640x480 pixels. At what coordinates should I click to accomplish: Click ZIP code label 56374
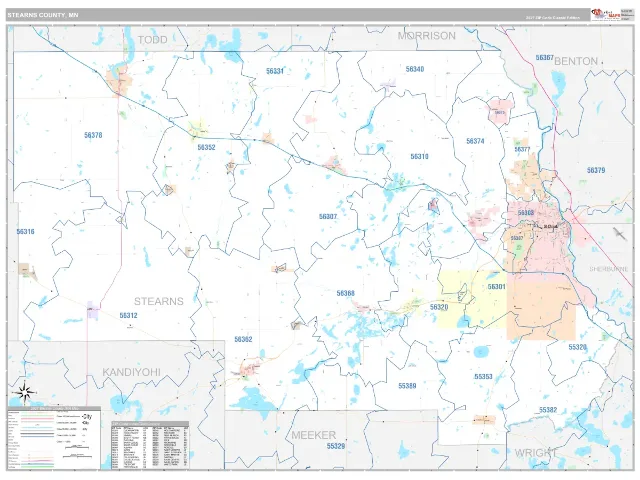(x=475, y=141)
